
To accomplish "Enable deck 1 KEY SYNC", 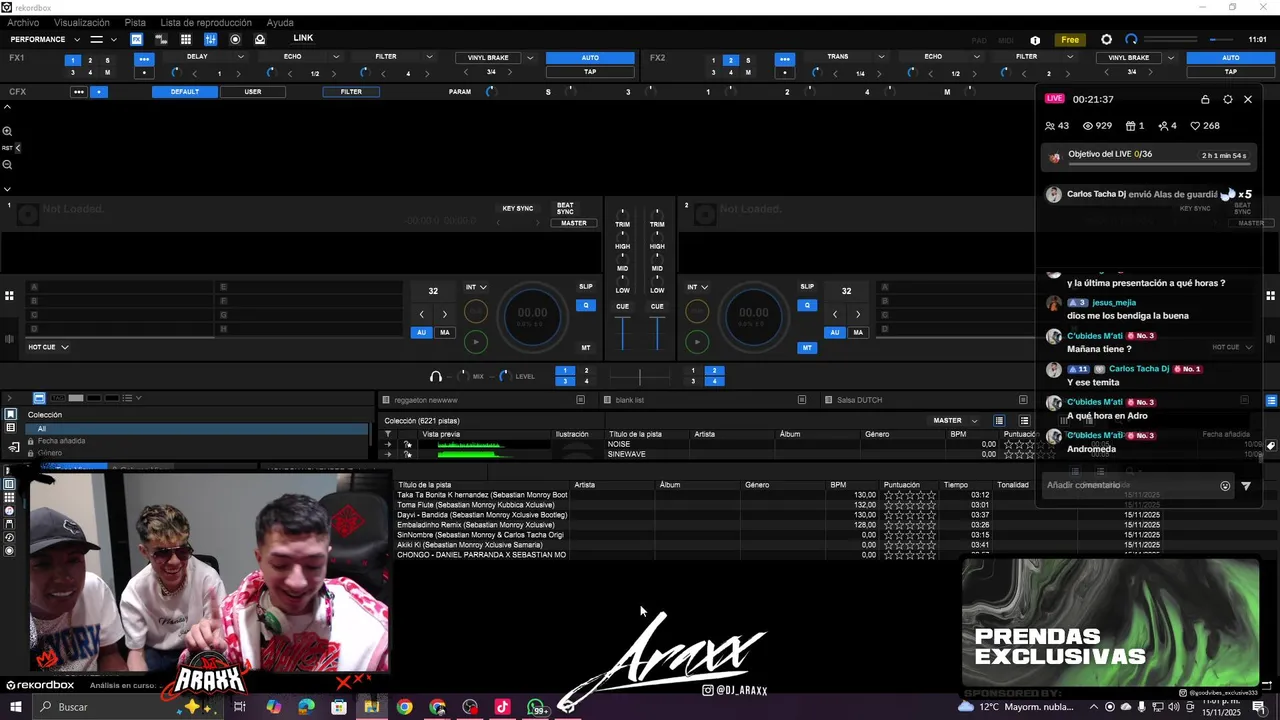I will point(518,208).
